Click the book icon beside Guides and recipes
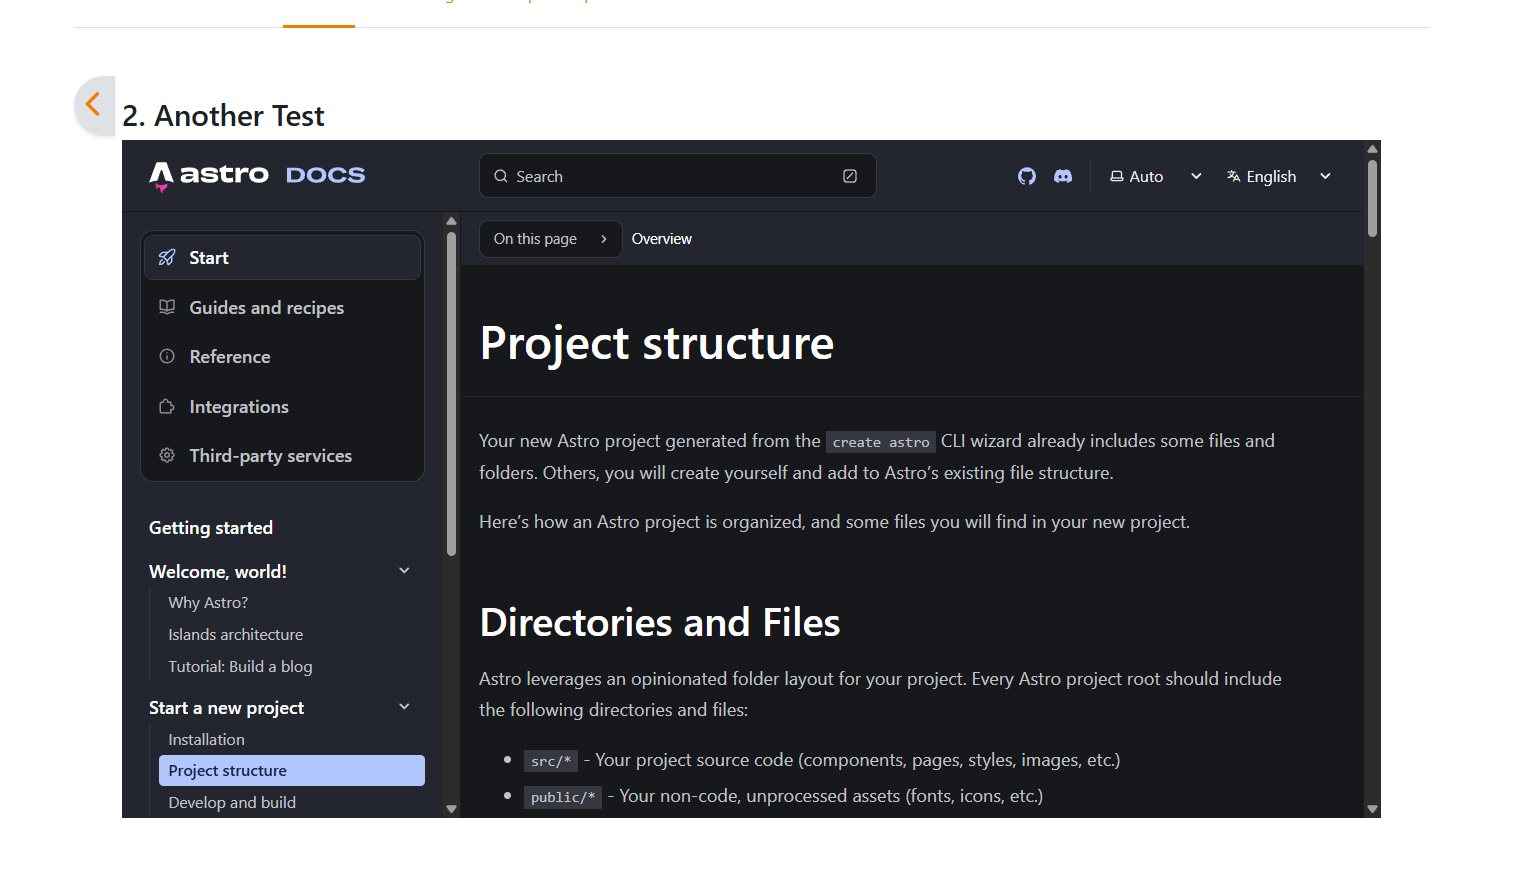The image size is (1518, 876). (167, 307)
